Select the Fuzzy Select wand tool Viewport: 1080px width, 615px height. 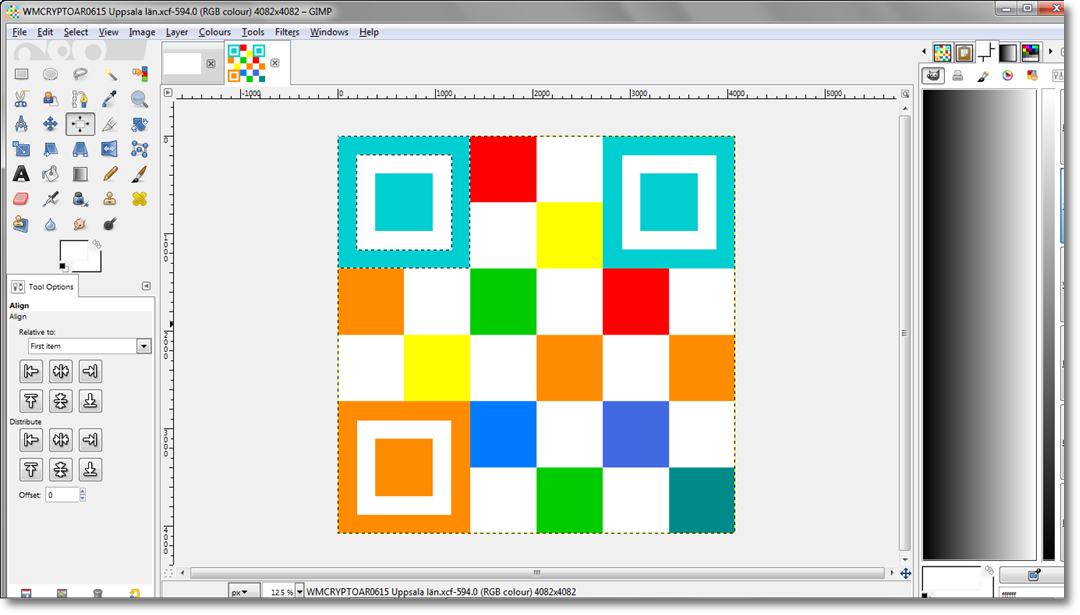pyautogui.click(x=110, y=74)
